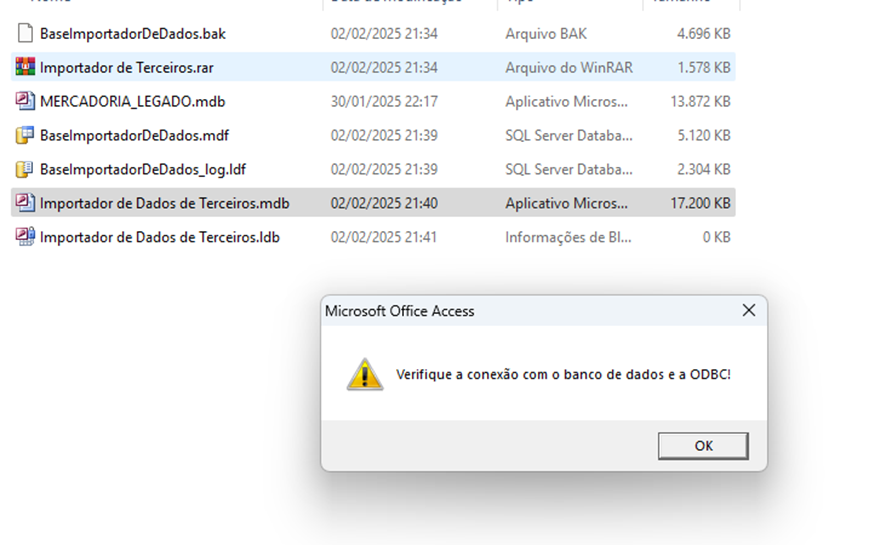The width and height of the screenshot is (886, 545).
Task: Click the BaseImportadorDeDados_log.ldf file icon
Action: 25,169
